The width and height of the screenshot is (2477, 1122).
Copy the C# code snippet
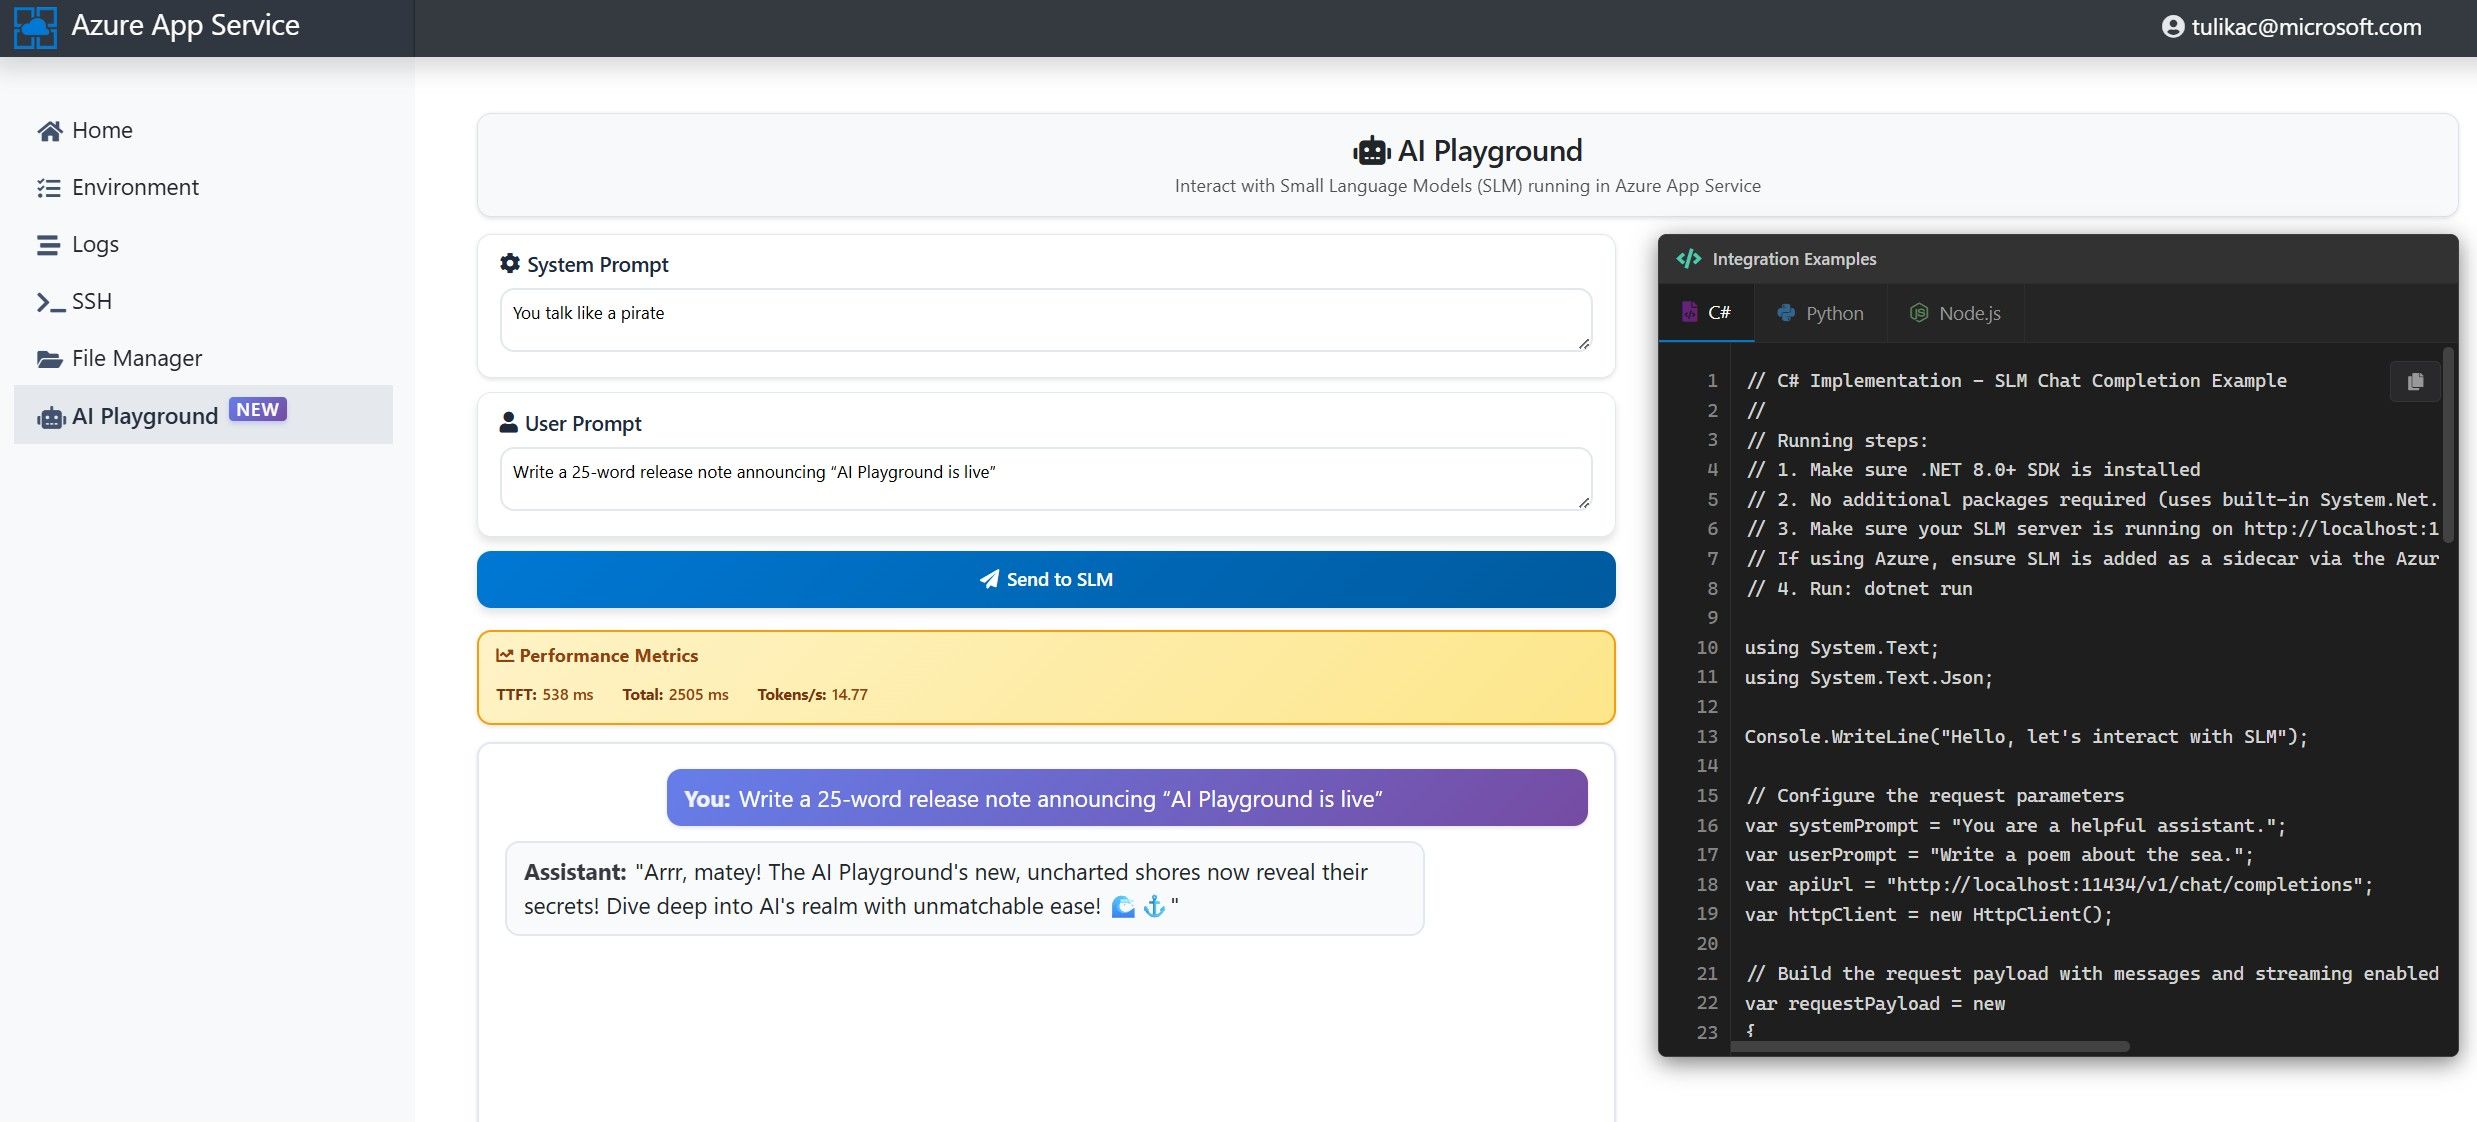(2416, 381)
